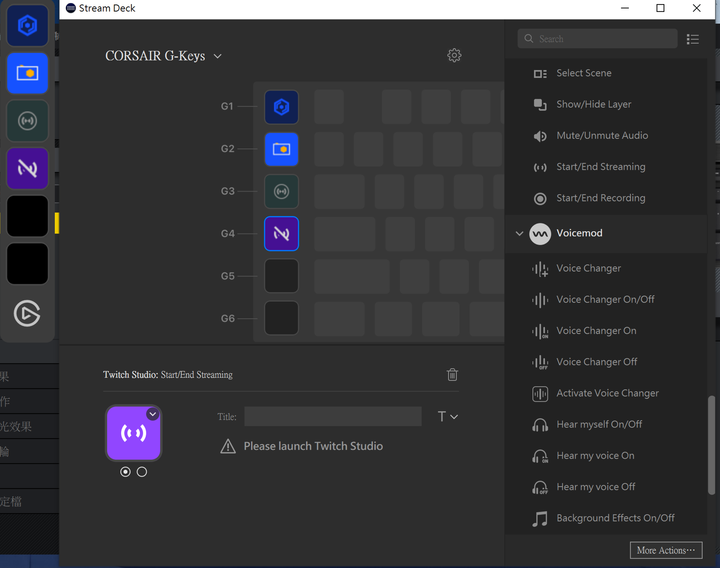Viewport: 720px width, 568px height.
Task: Click the Elgato logo in sidebar
Action: point(27,314)
